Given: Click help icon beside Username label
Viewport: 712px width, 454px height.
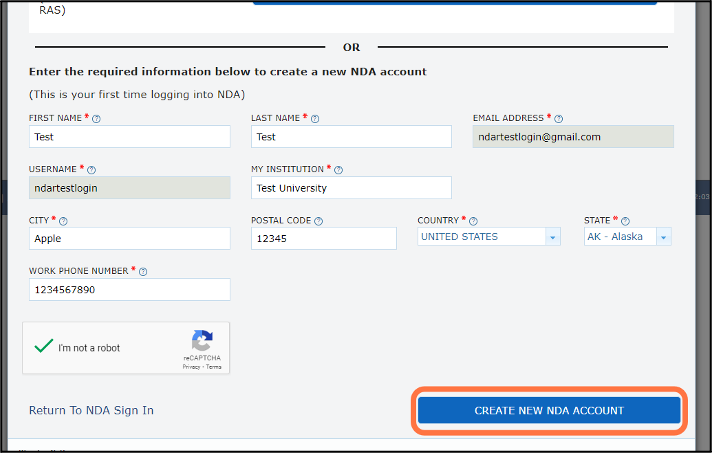Looking at the screenshot, I should [91, 170].
